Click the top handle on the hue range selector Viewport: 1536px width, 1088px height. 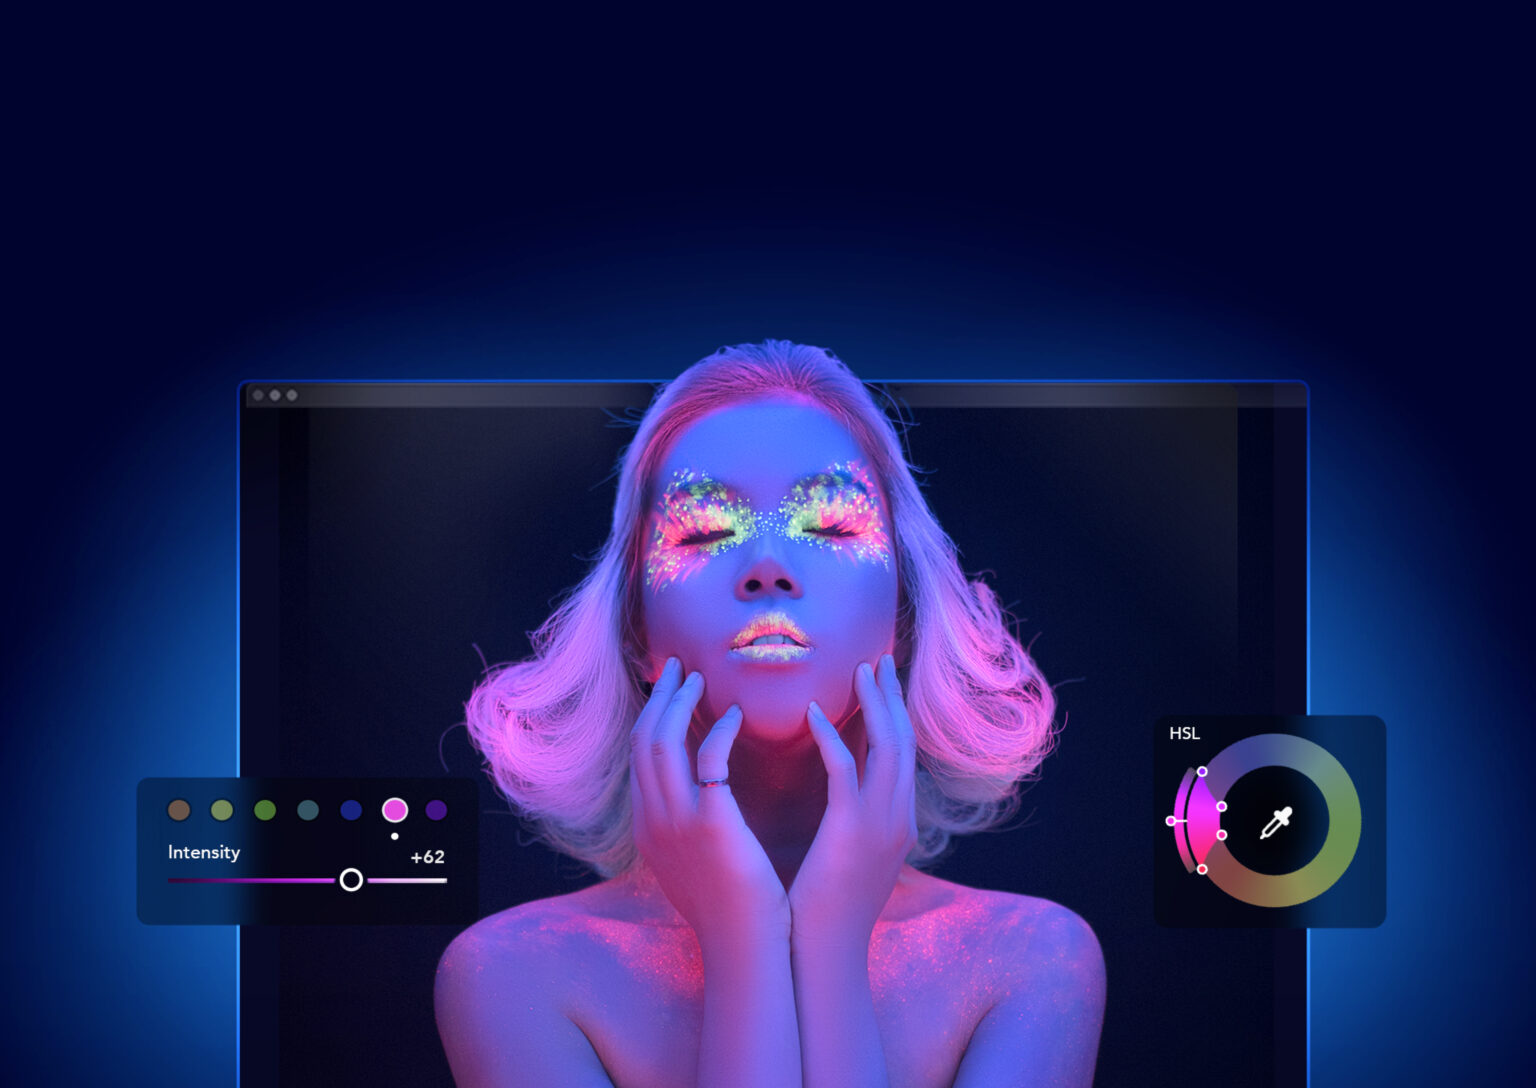pos(1202,772)
